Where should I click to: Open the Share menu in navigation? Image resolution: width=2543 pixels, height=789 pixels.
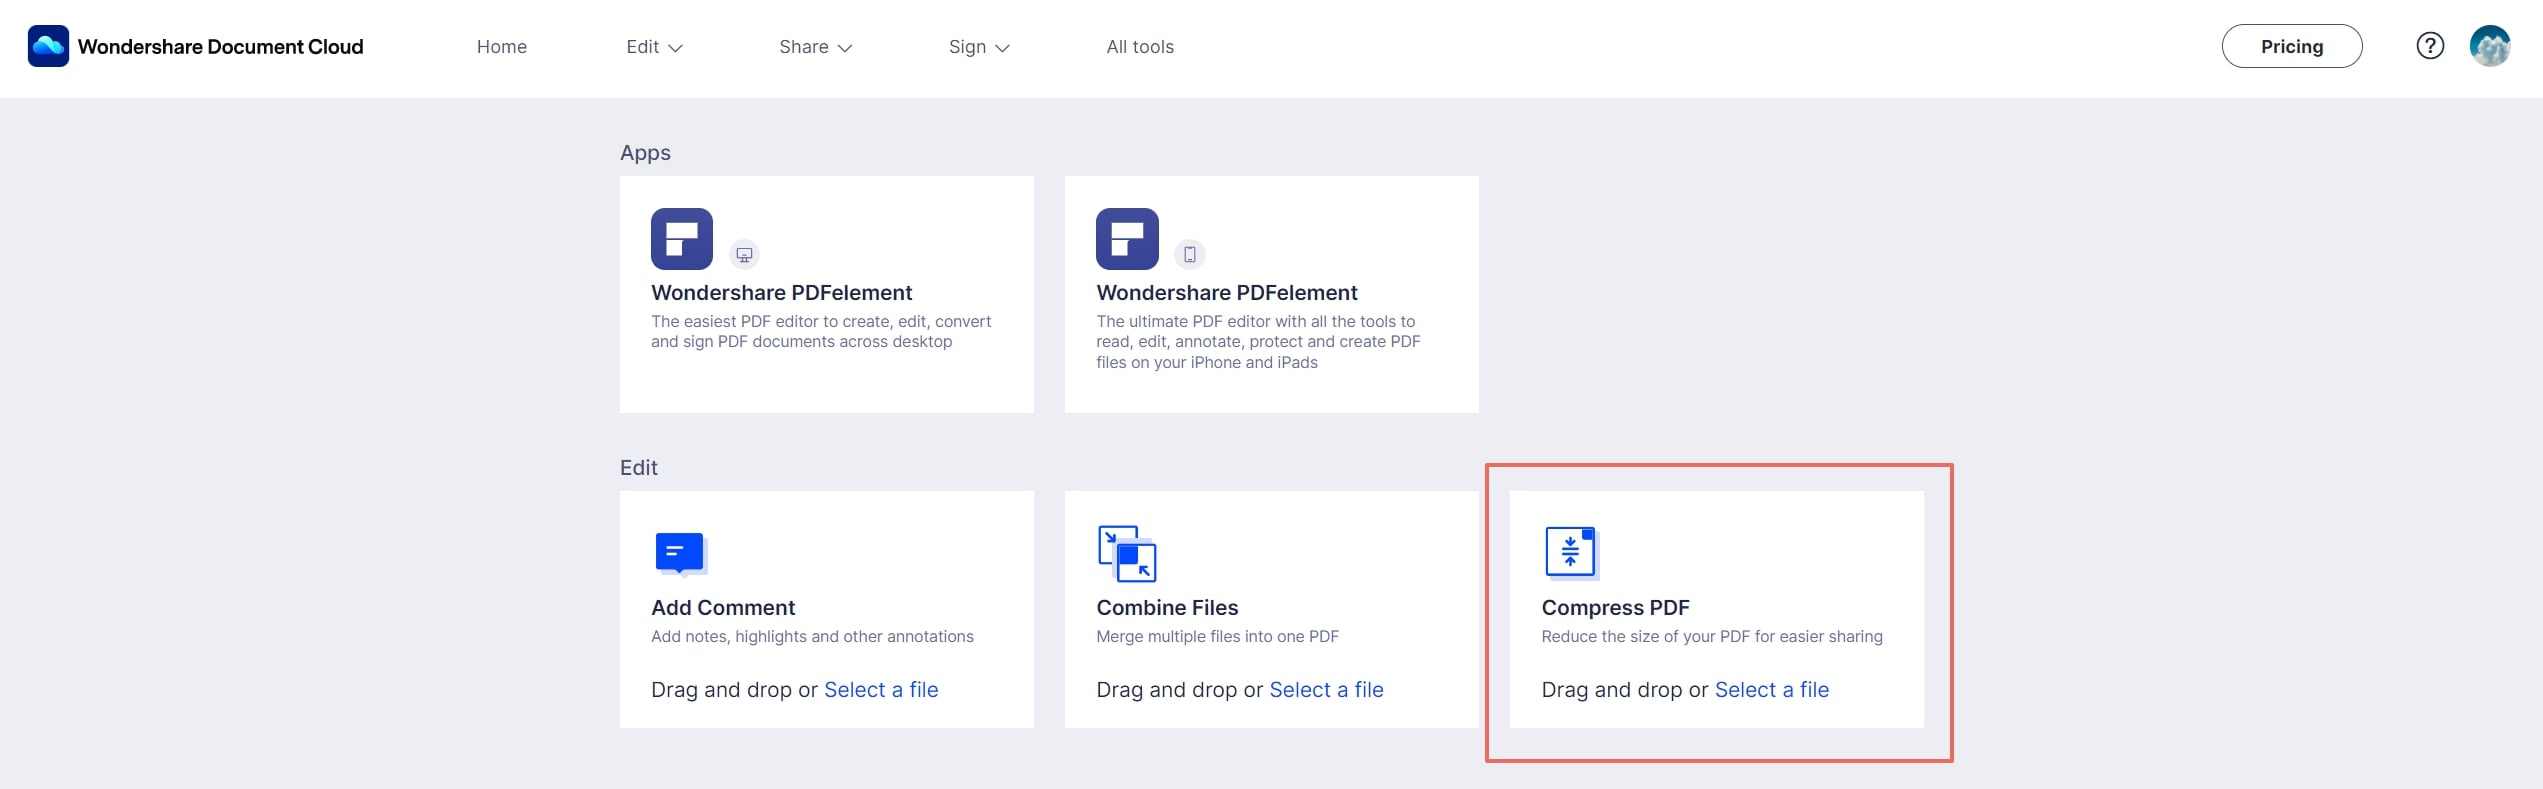pos(815,47)
